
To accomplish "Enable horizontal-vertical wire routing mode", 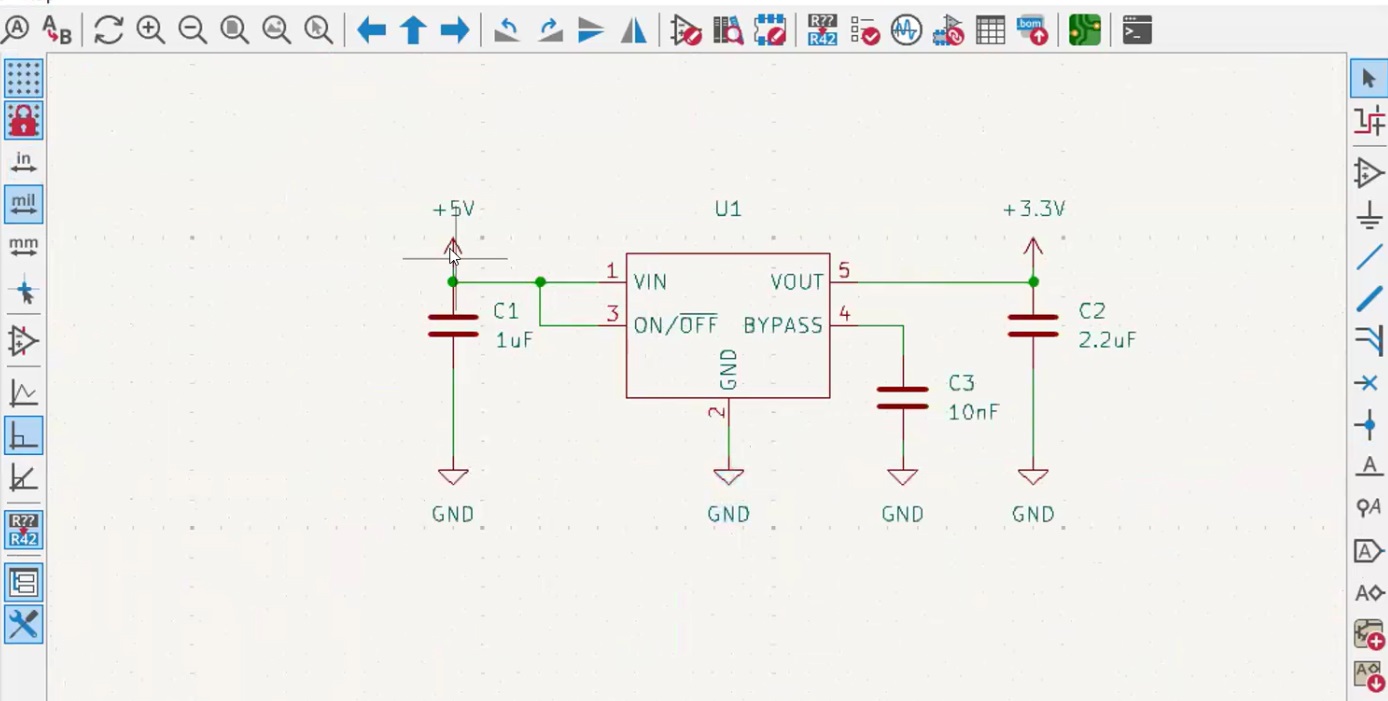I will (x=24, y=435).
